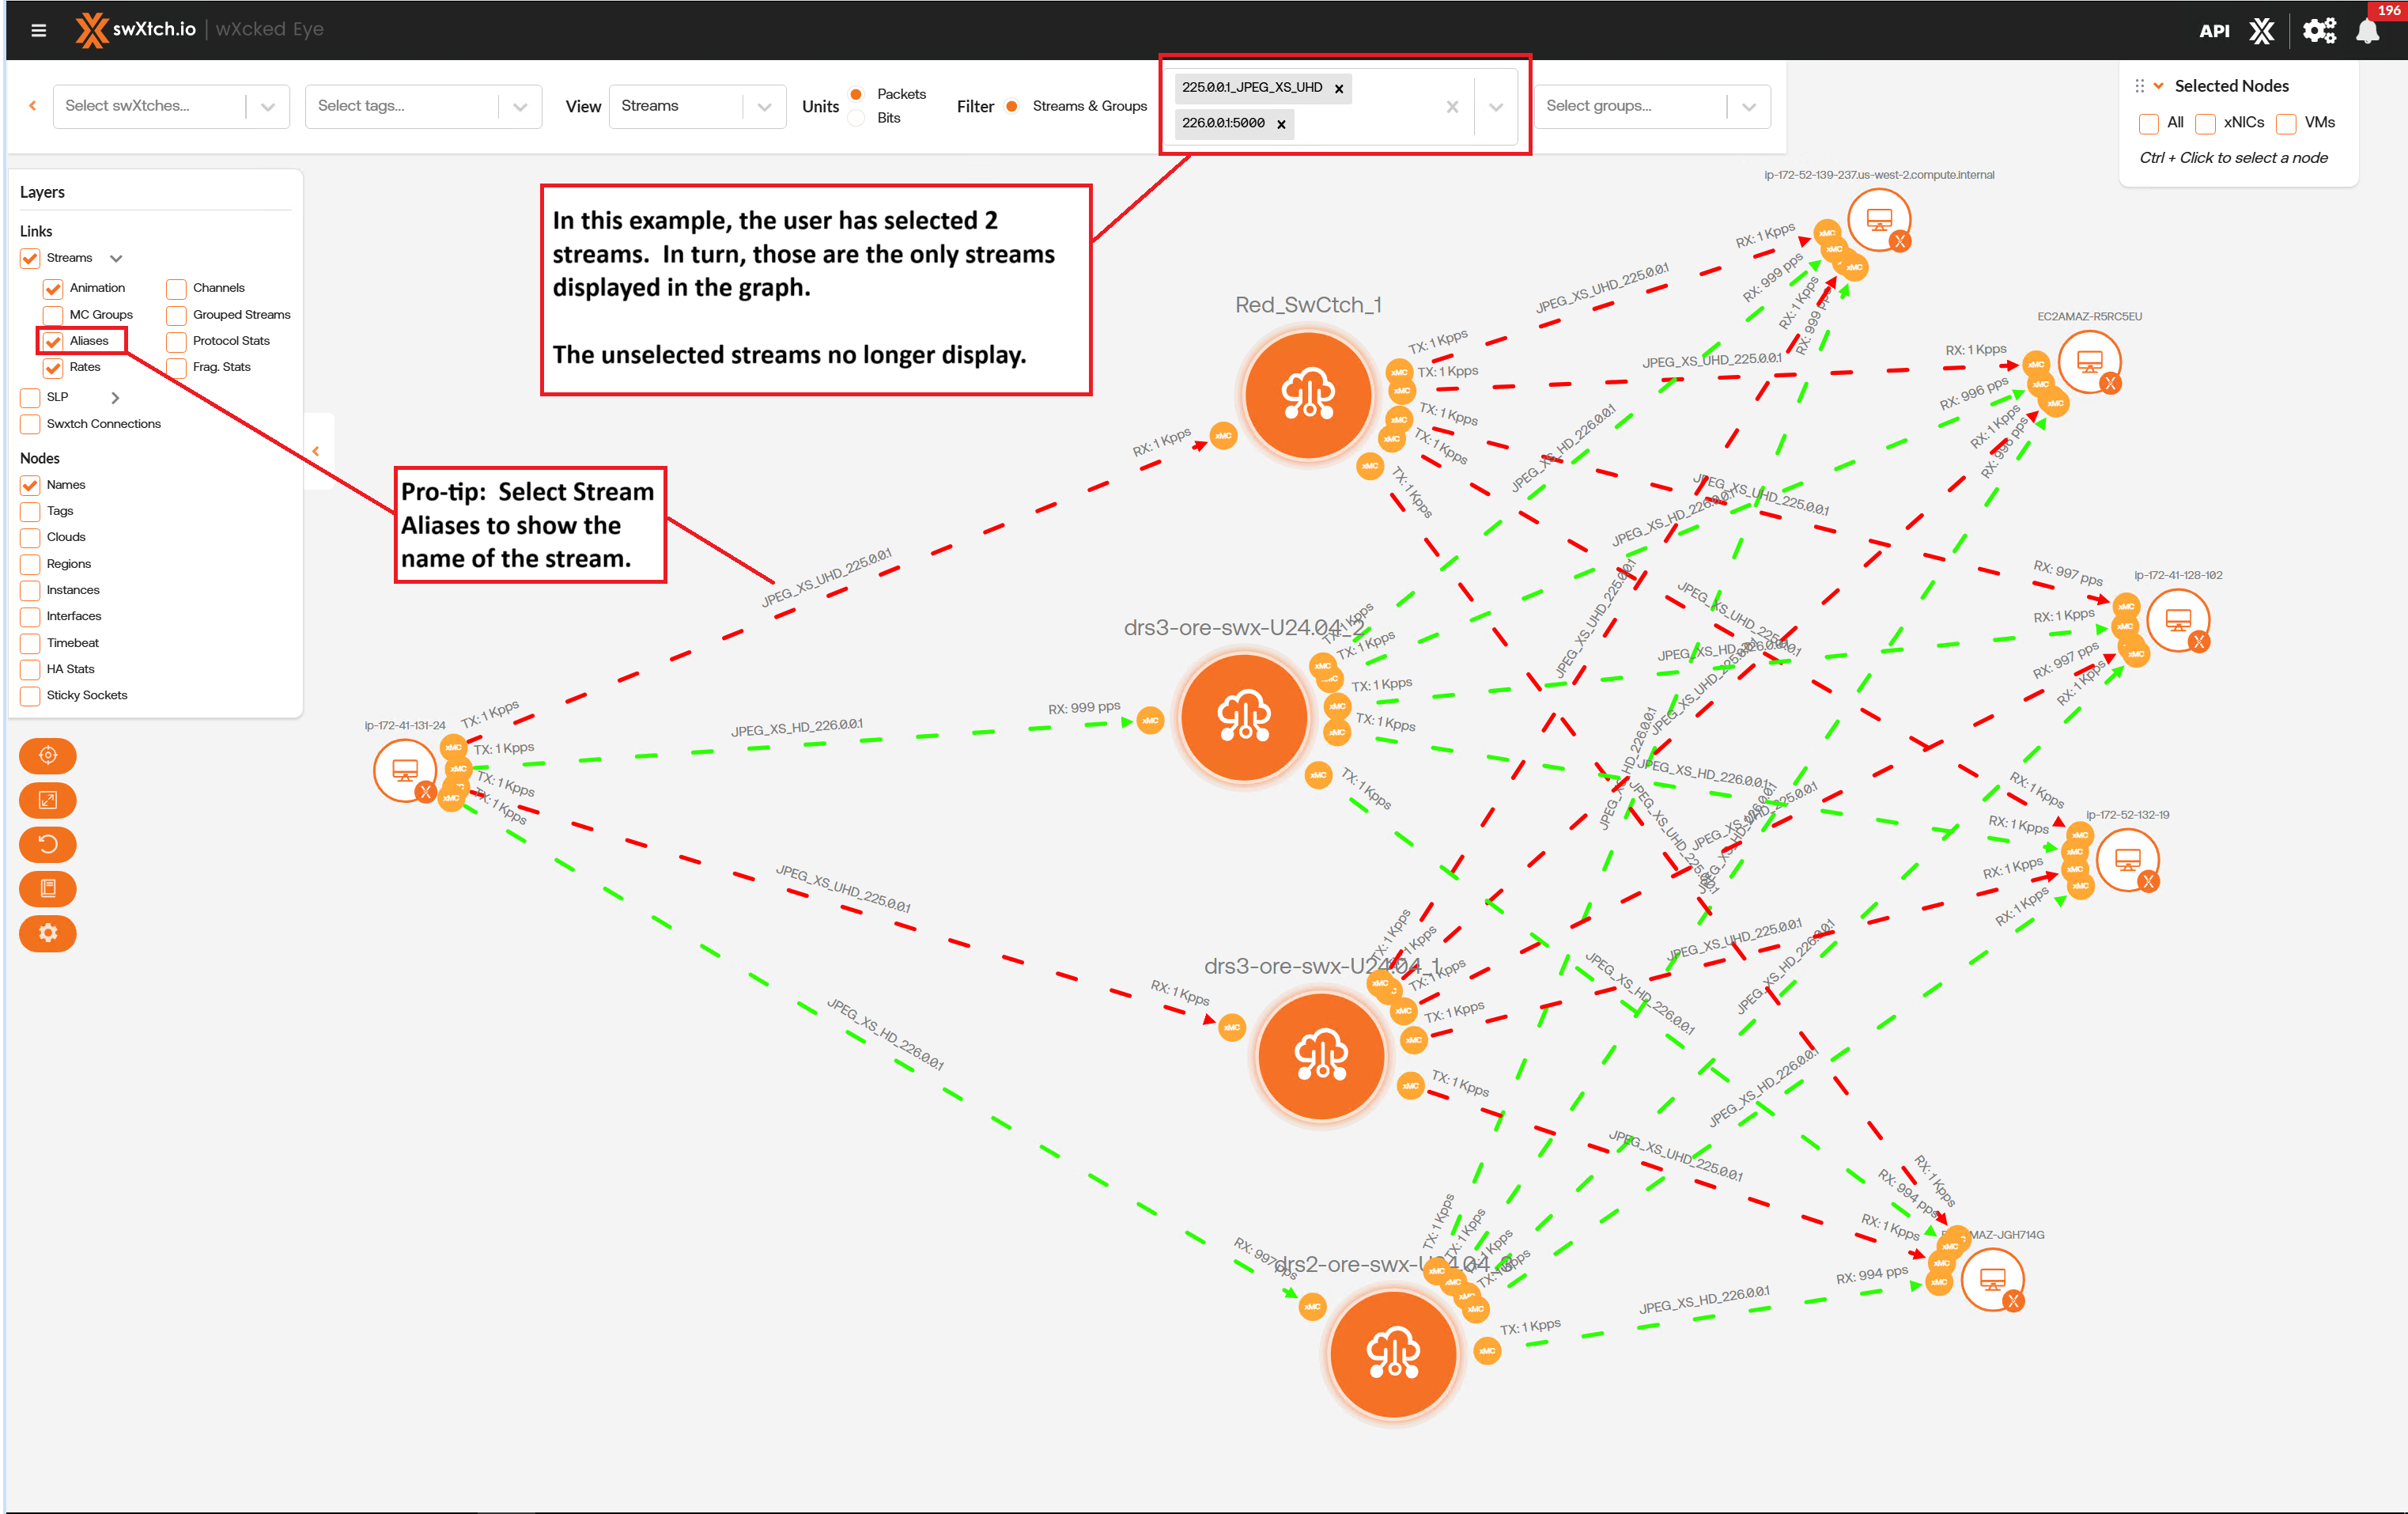2408x1514 pixels.
Task: Click the orange fullscreen expand button
Action: pyautogui.click(x=47, y=800)
